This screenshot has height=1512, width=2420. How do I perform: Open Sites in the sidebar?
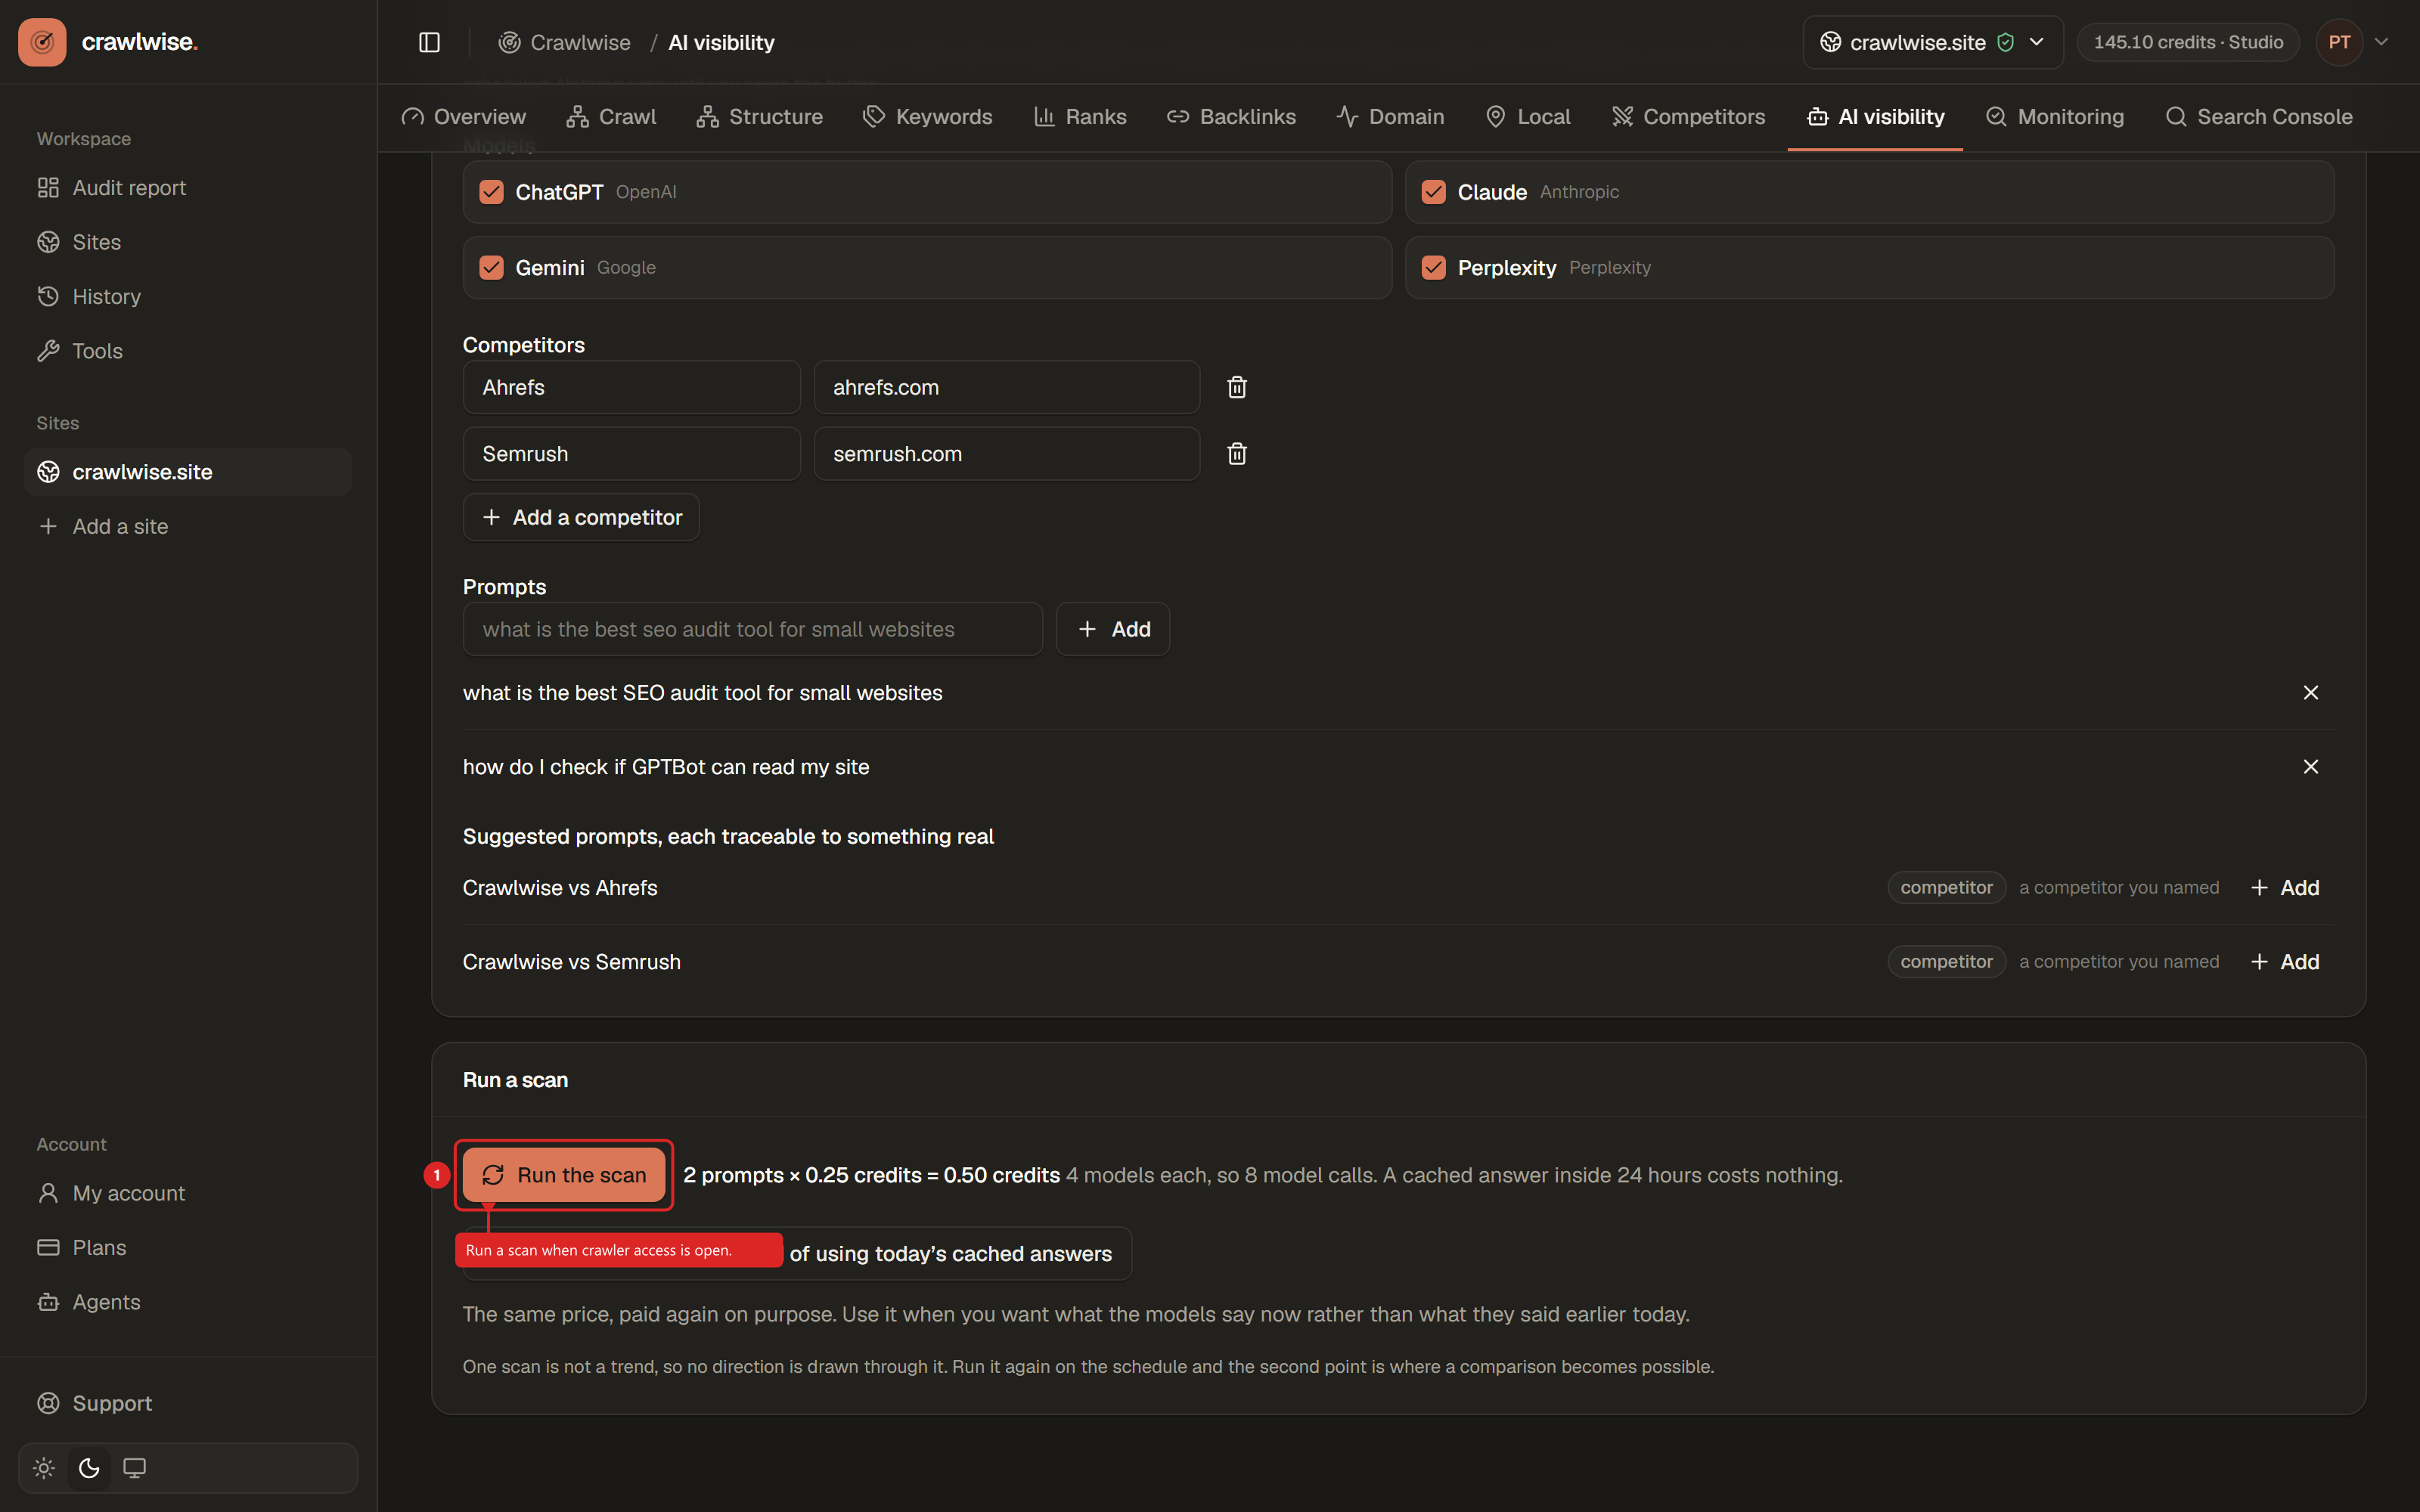coord(188,242)
